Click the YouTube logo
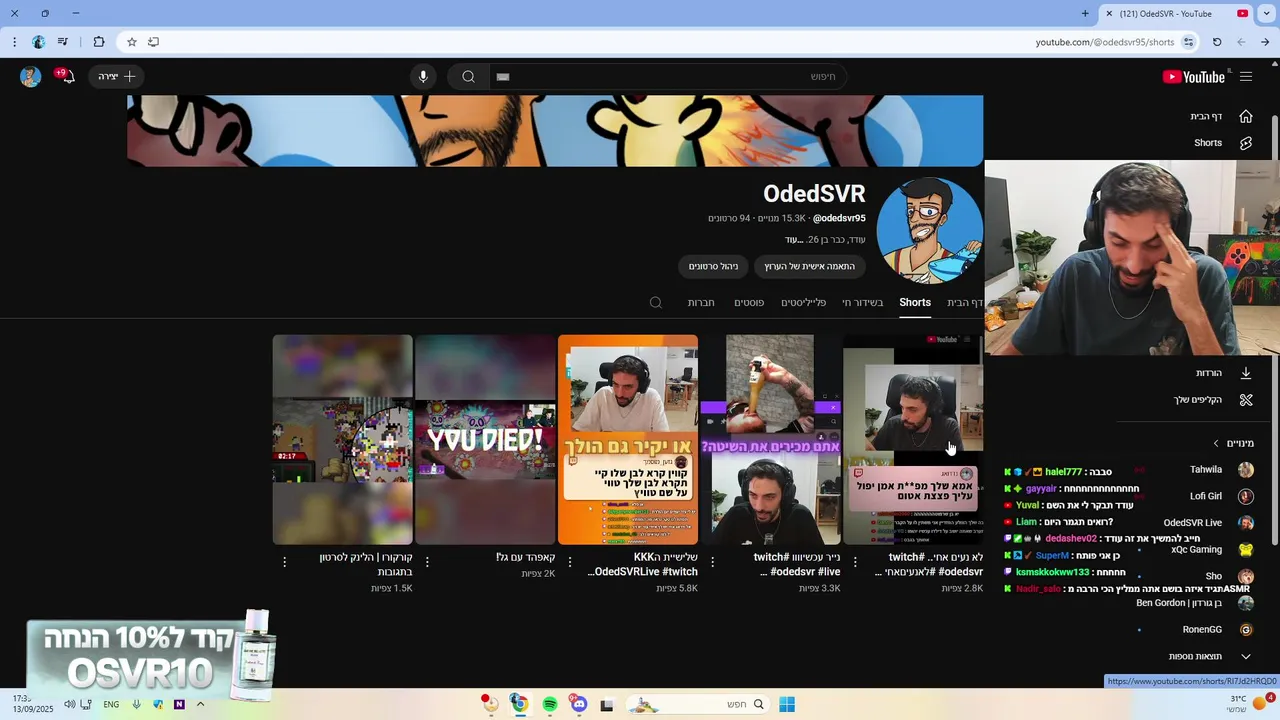This screenshot has width=1280, height=720. click(x=1194, y=77)
